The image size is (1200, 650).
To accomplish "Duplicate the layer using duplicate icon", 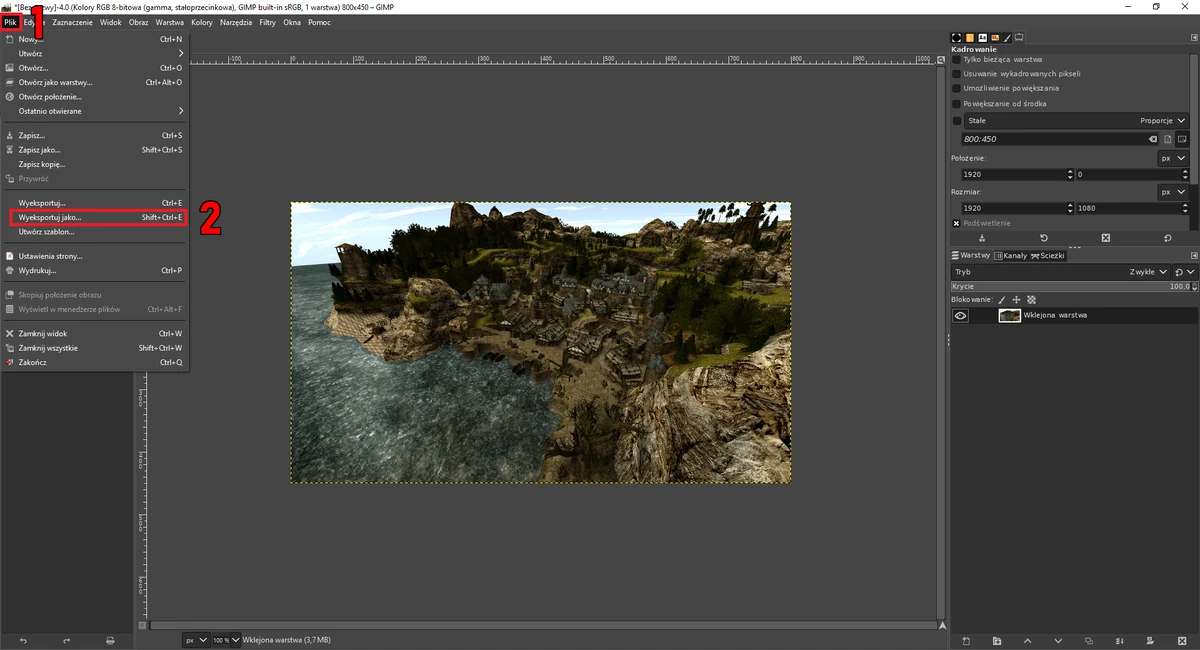I will (1089, 640).
